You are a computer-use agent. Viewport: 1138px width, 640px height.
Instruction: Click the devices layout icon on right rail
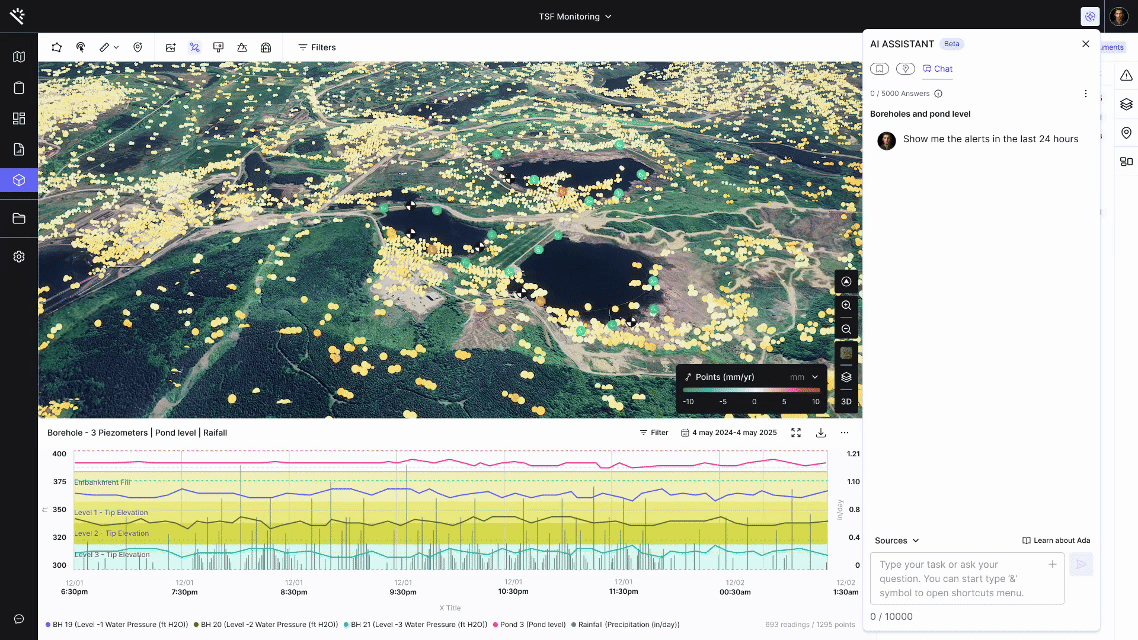(x=1126, y=162)
